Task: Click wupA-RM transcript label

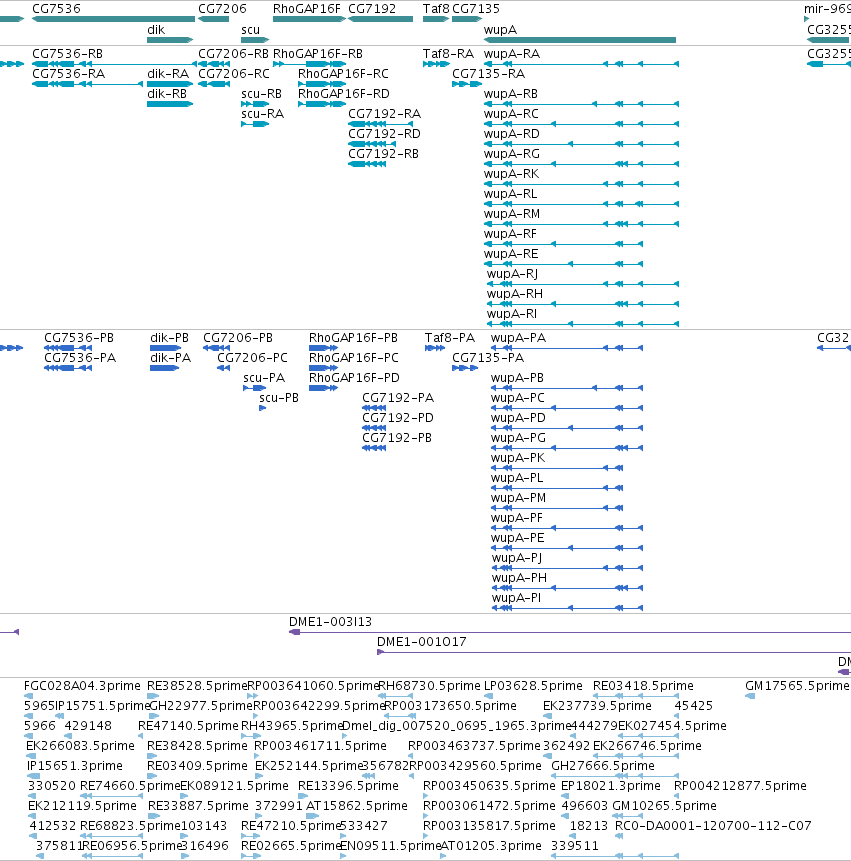Action: [x=512, y=214]
